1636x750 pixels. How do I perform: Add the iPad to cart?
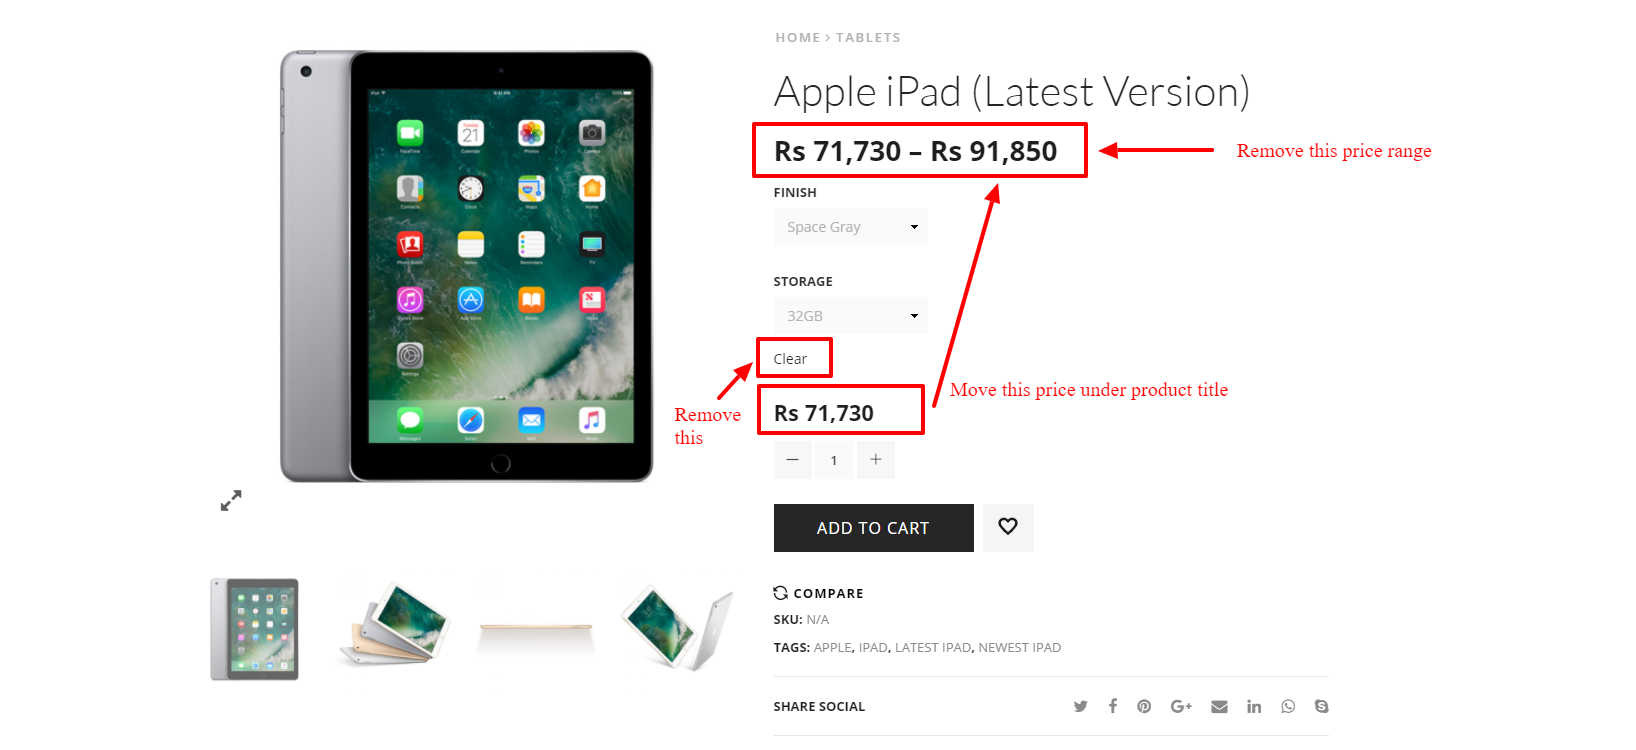873,528
